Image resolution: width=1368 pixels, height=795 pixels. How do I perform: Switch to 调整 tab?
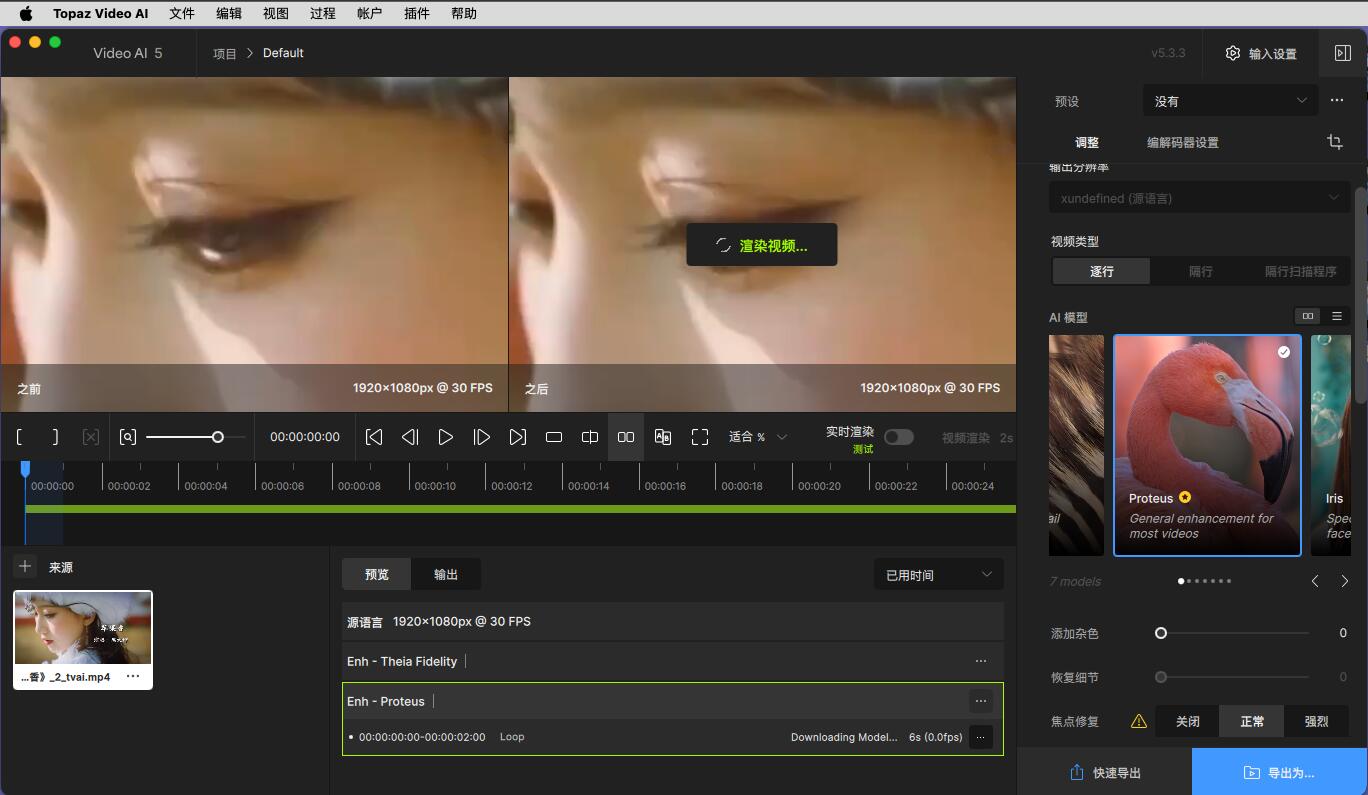tap(1087, 142)
